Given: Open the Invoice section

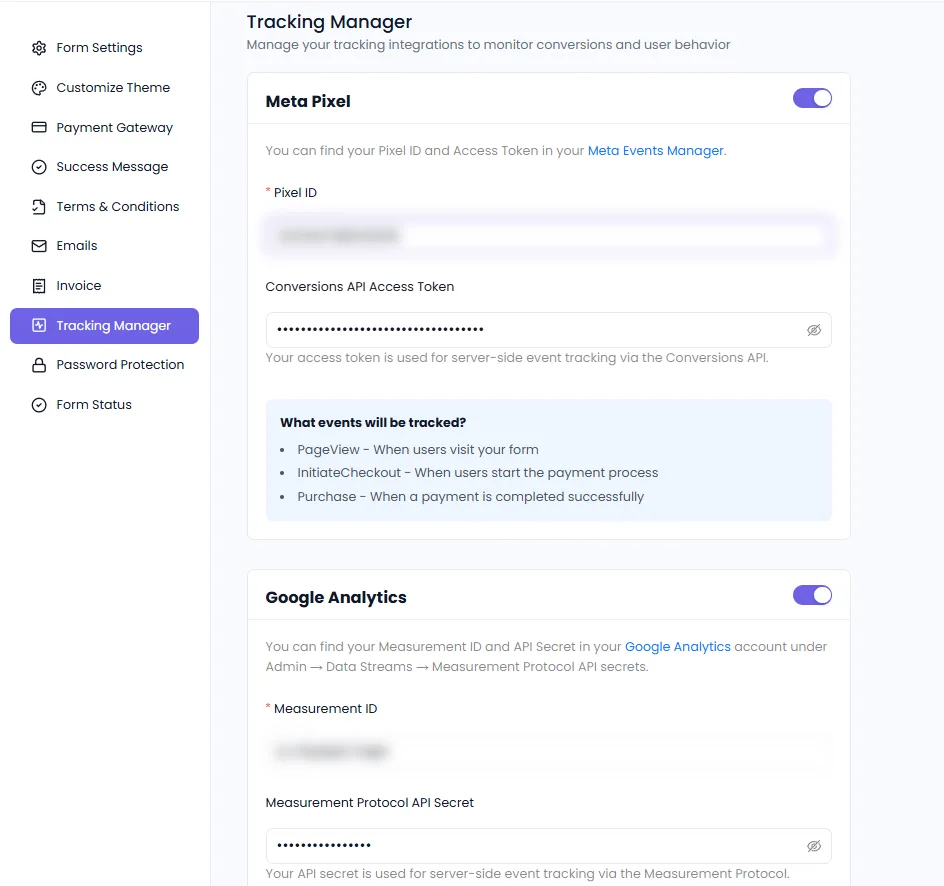Looking at the screenshot, I should click(x=104, y=286).
